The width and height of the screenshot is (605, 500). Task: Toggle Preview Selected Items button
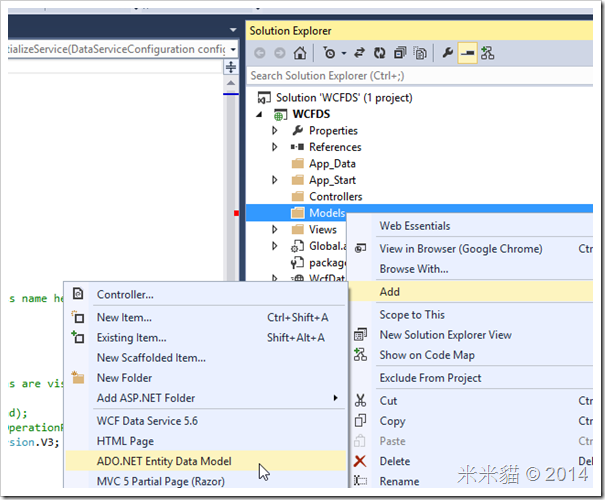pos(467,53)
